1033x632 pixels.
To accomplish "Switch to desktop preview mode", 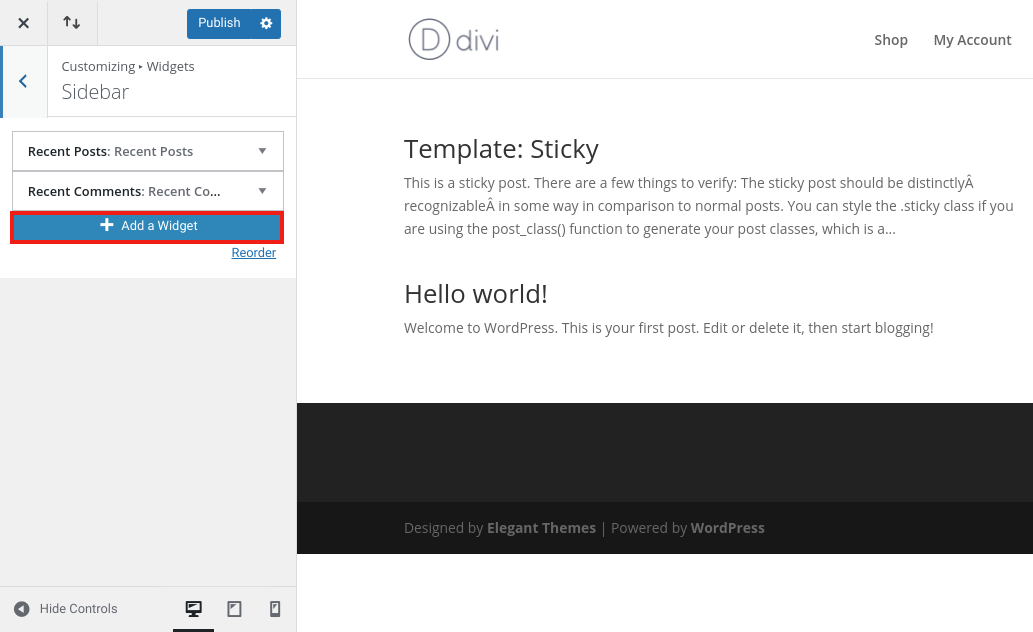I will [x=194, y=609].
